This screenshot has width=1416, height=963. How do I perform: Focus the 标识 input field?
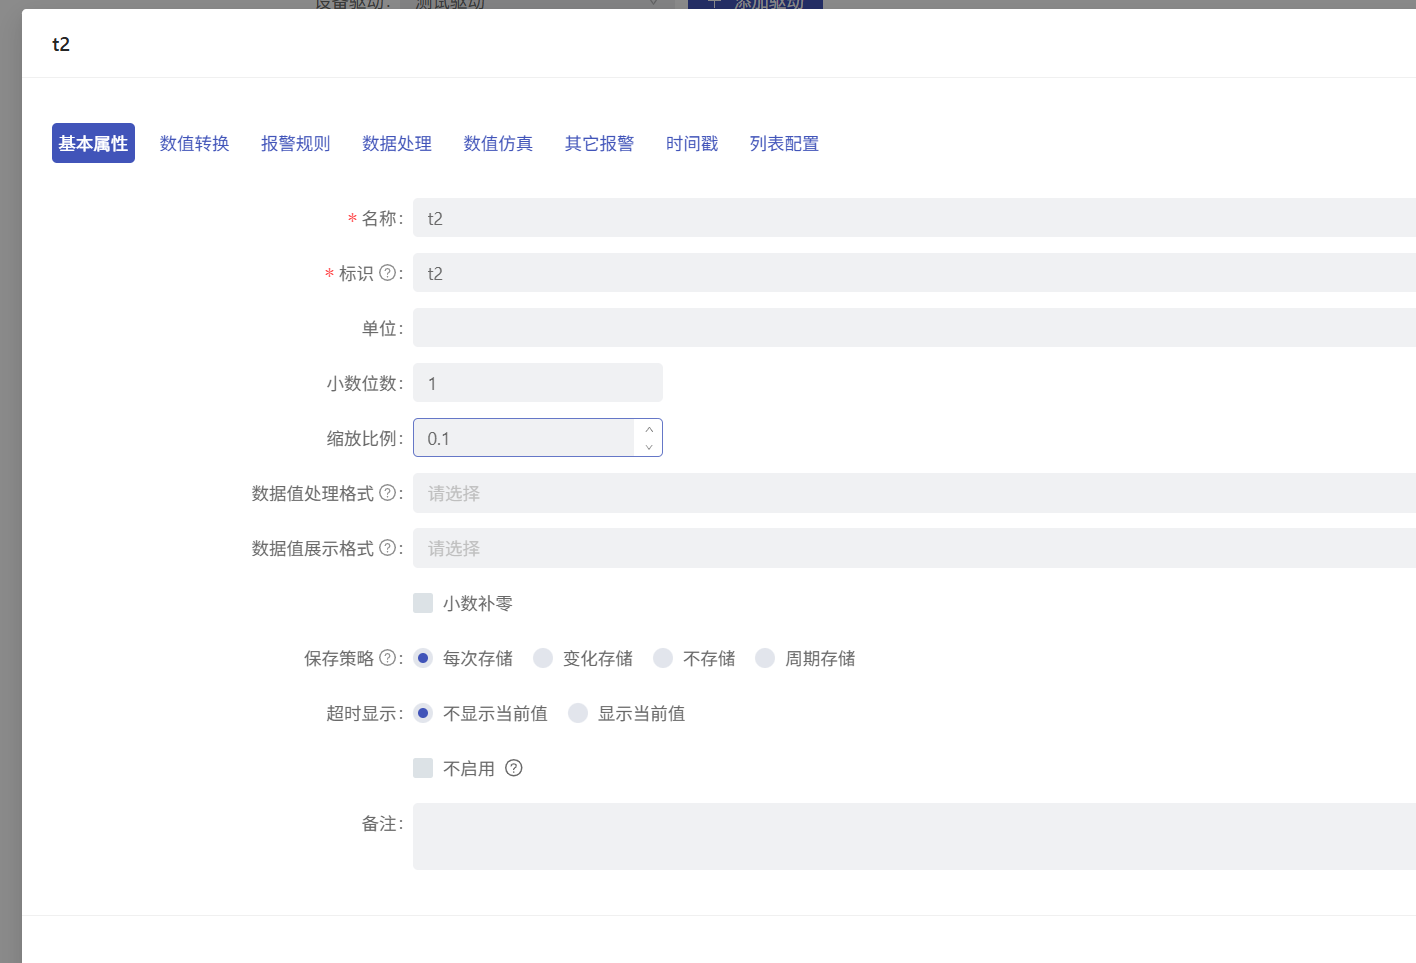(x=914, y=273)
